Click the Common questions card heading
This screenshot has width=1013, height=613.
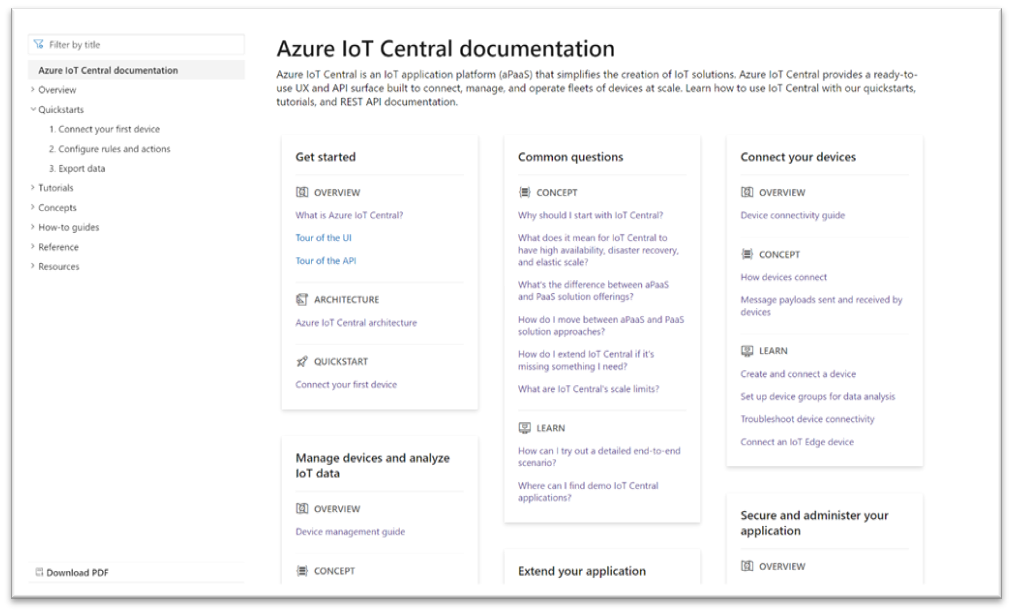(570, 157)
